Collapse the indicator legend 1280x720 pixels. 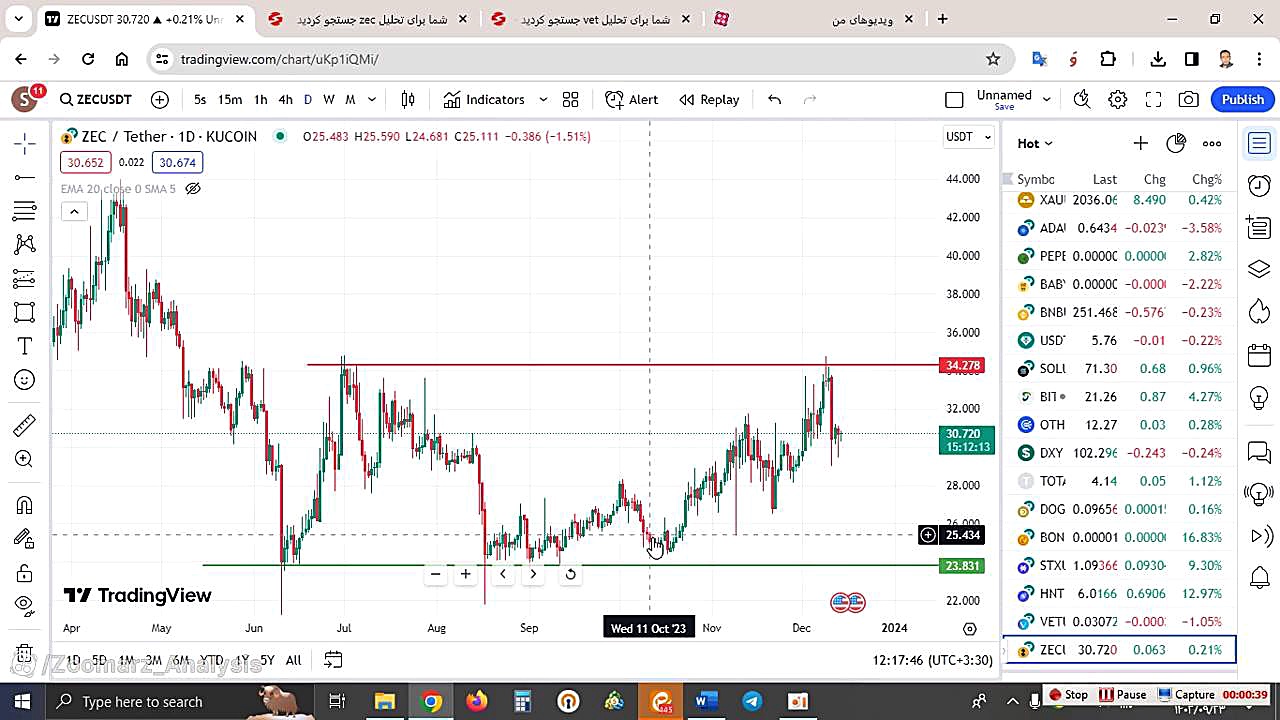pos(74,211)
